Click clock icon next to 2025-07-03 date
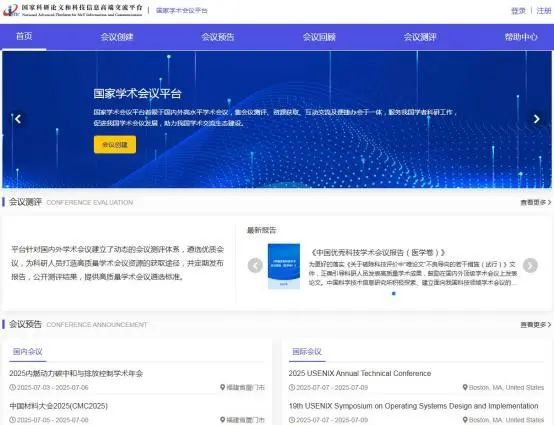The image size is (554, 425). 12,388
